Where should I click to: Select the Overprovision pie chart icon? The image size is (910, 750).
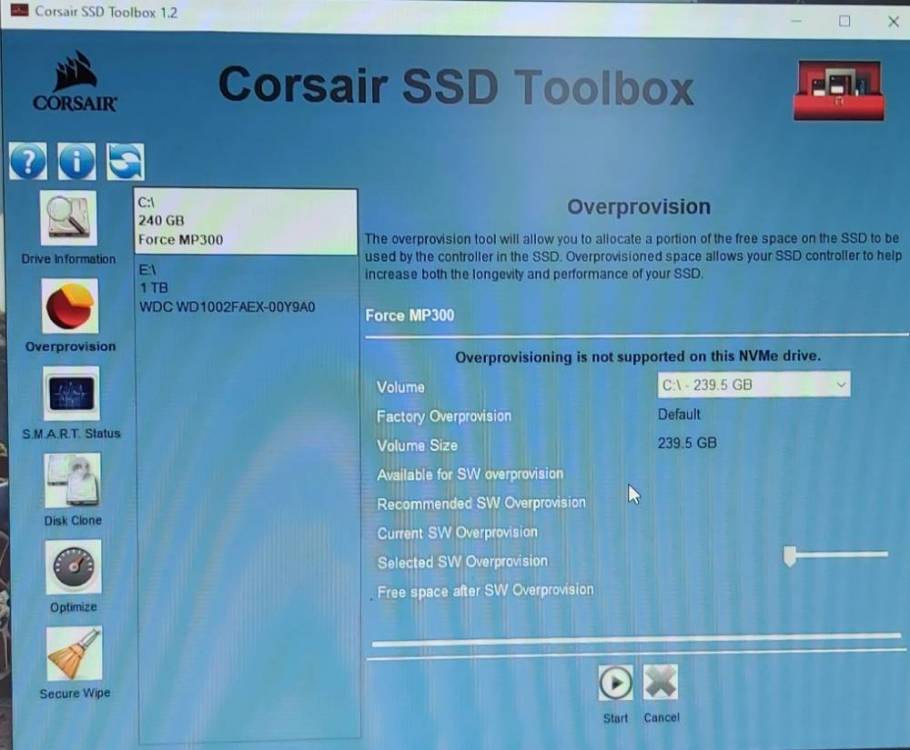pyautogui.click(x=70, y=305)
